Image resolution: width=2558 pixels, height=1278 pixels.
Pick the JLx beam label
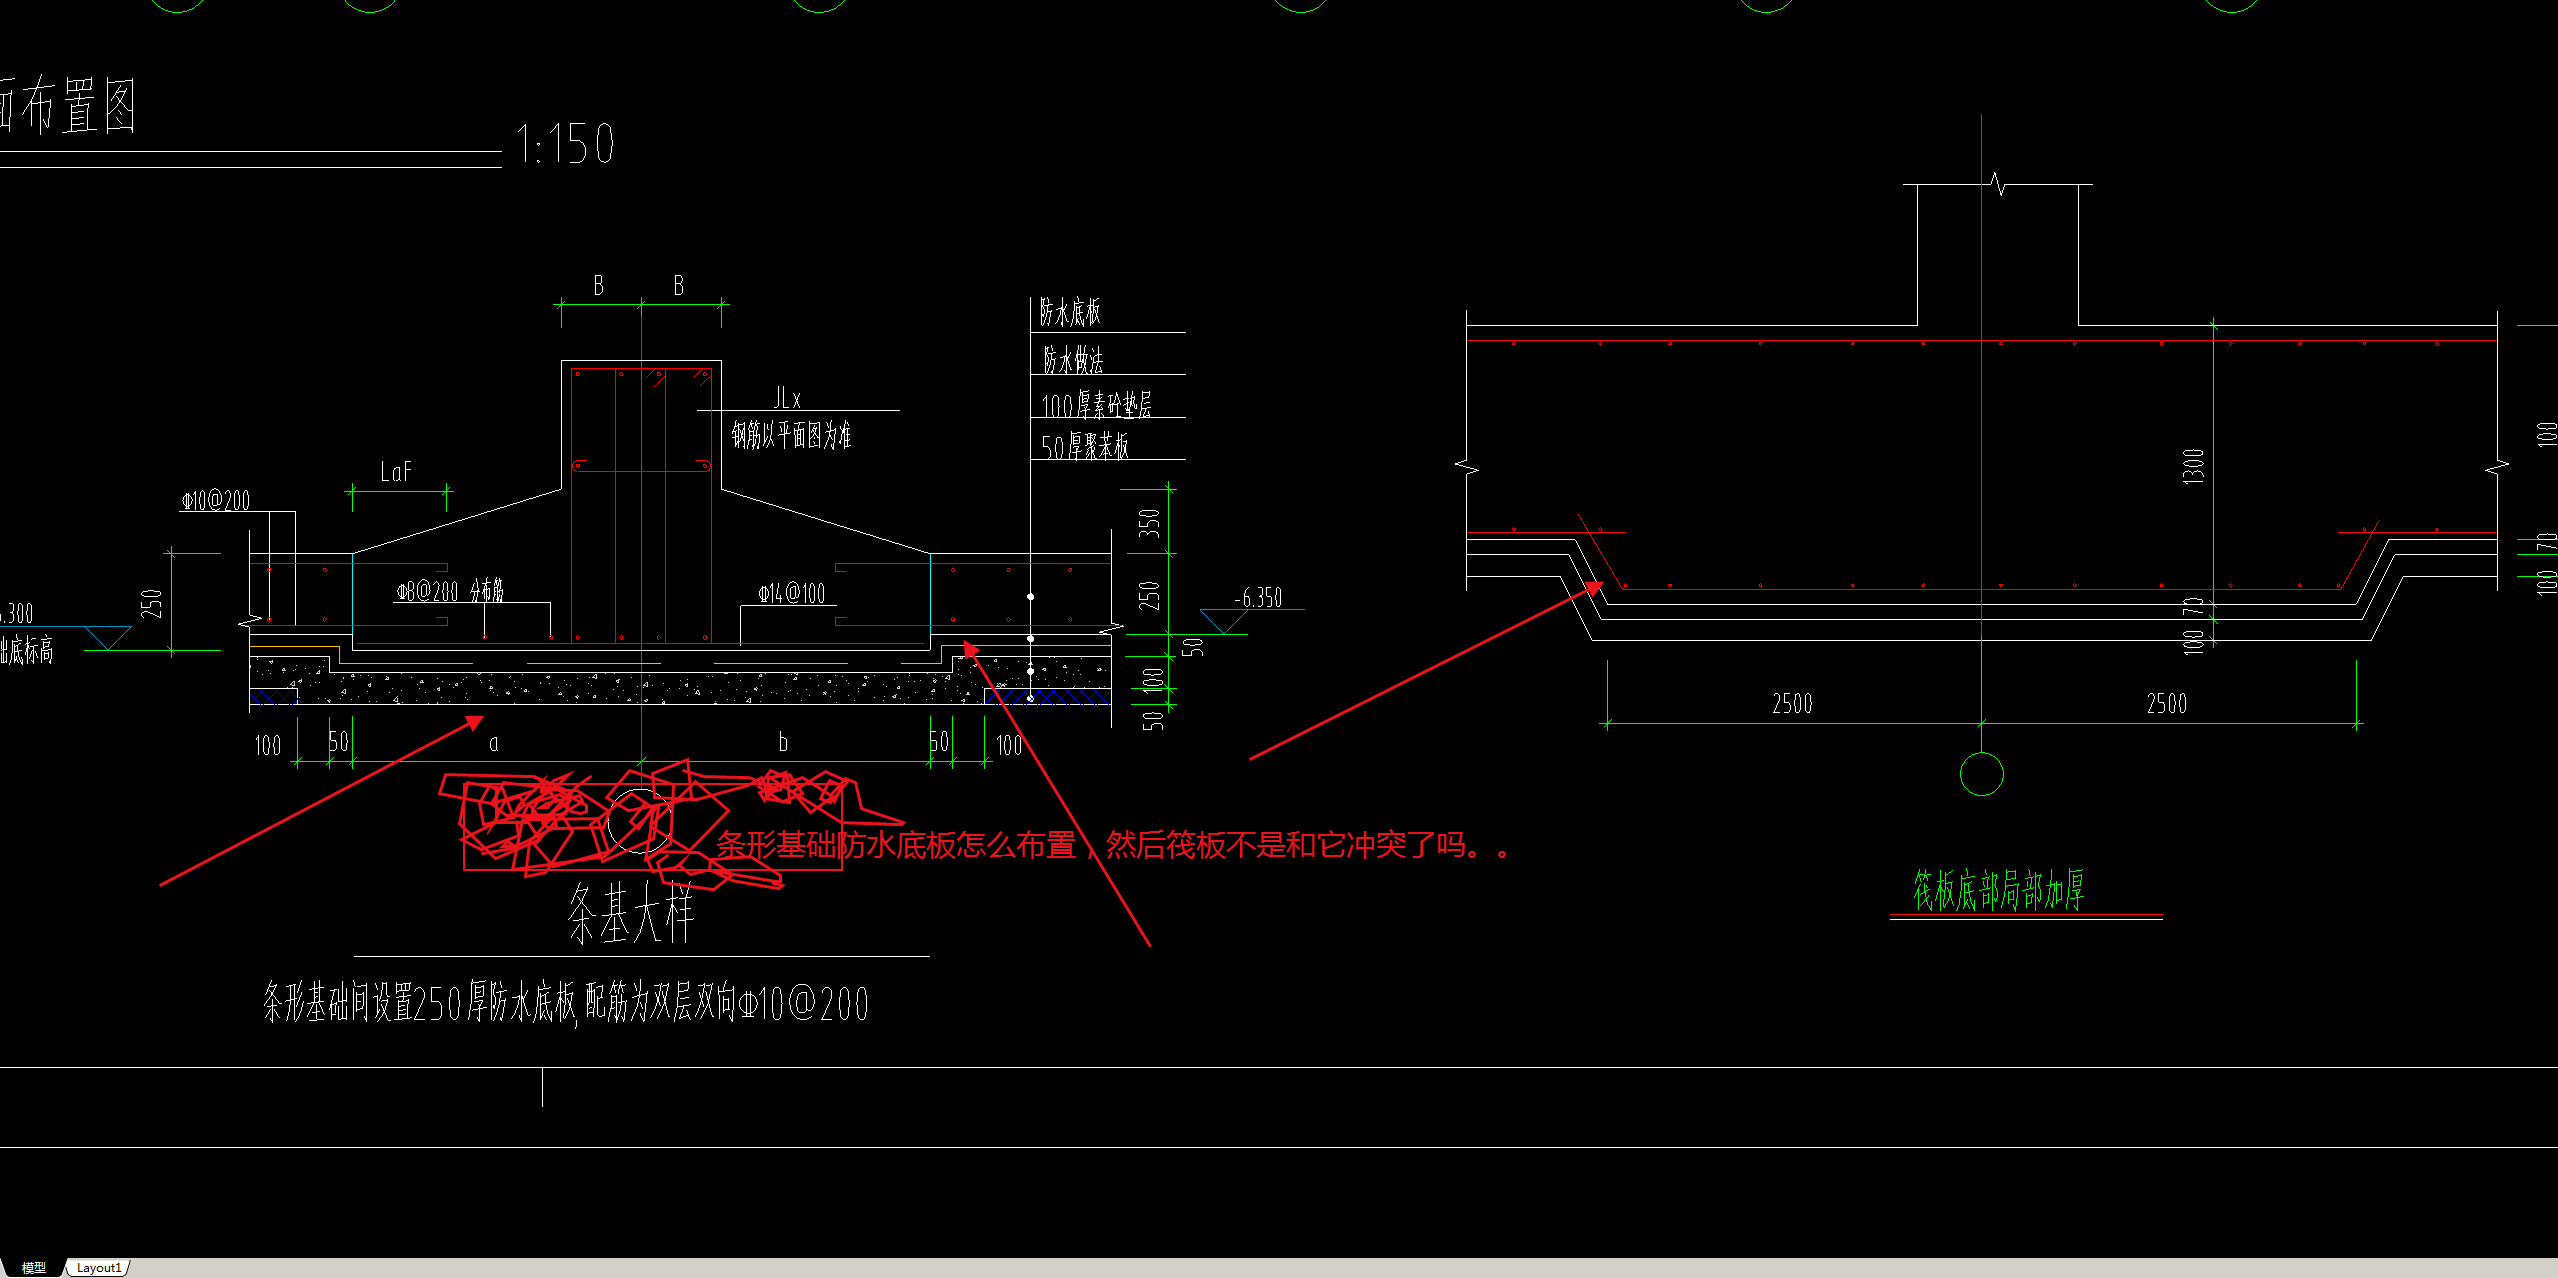(787, 398)
